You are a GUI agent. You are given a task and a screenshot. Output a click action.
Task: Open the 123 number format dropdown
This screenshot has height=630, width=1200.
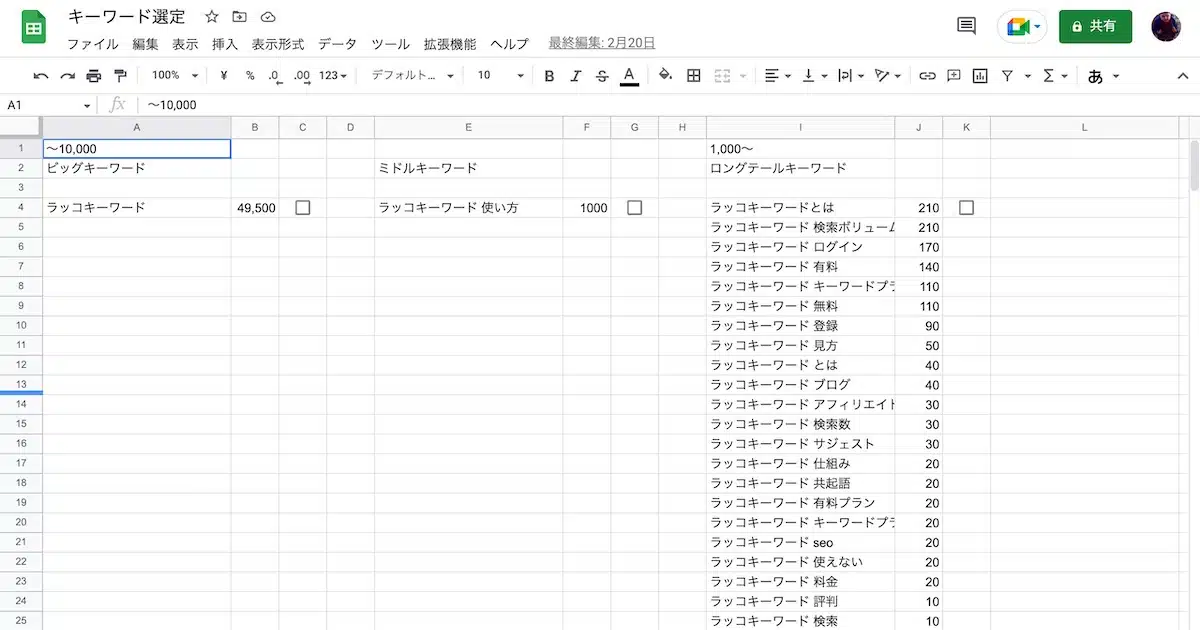tap(333, 76)
